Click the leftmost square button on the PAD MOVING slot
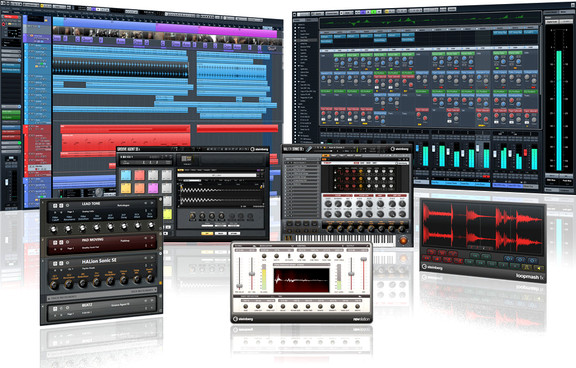 55,243
